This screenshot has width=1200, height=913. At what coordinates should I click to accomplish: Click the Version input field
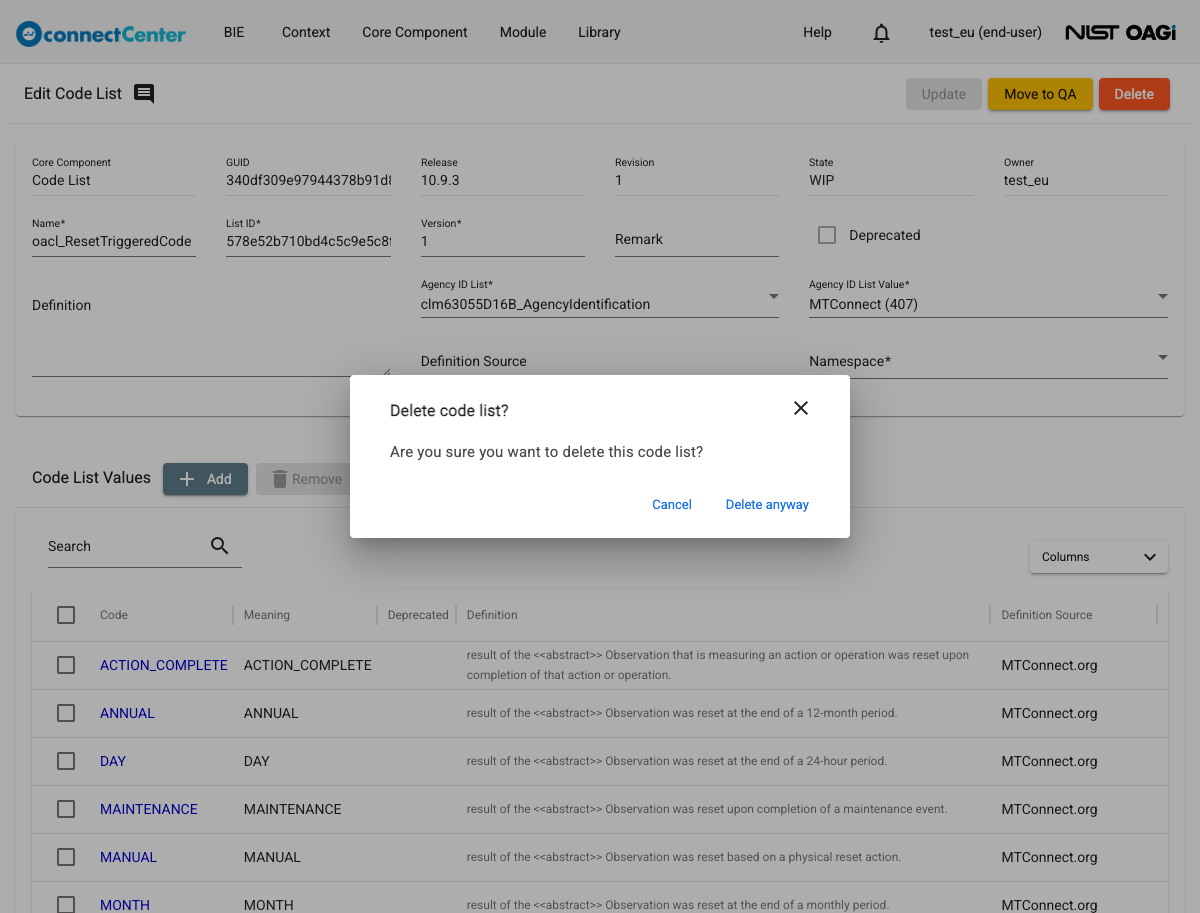coord(503,241)
